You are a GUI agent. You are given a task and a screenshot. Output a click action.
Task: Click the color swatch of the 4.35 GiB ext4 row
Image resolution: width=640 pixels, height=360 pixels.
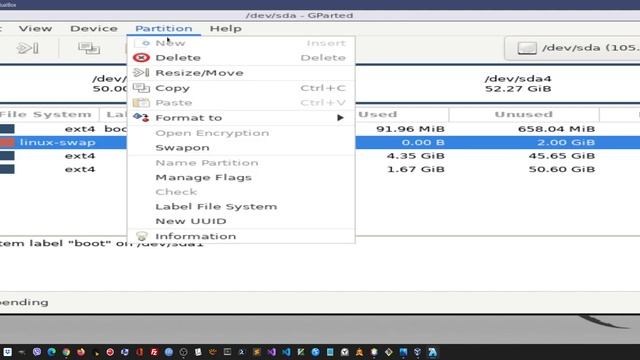pos(7,156)
